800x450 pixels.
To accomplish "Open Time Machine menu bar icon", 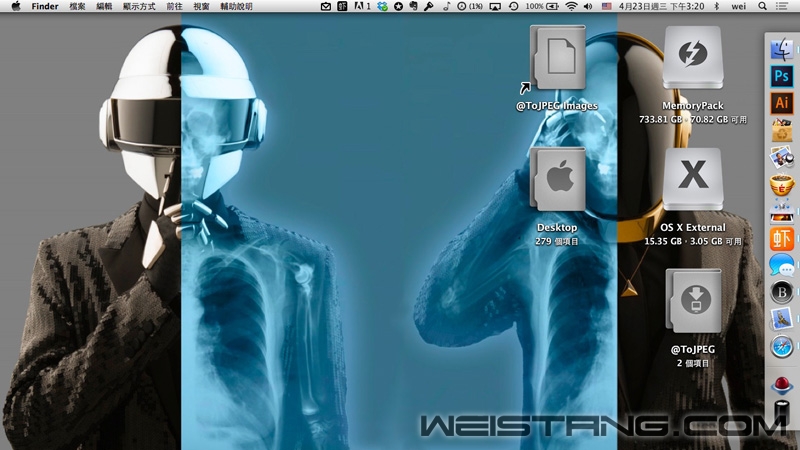I will coord(513,6).
